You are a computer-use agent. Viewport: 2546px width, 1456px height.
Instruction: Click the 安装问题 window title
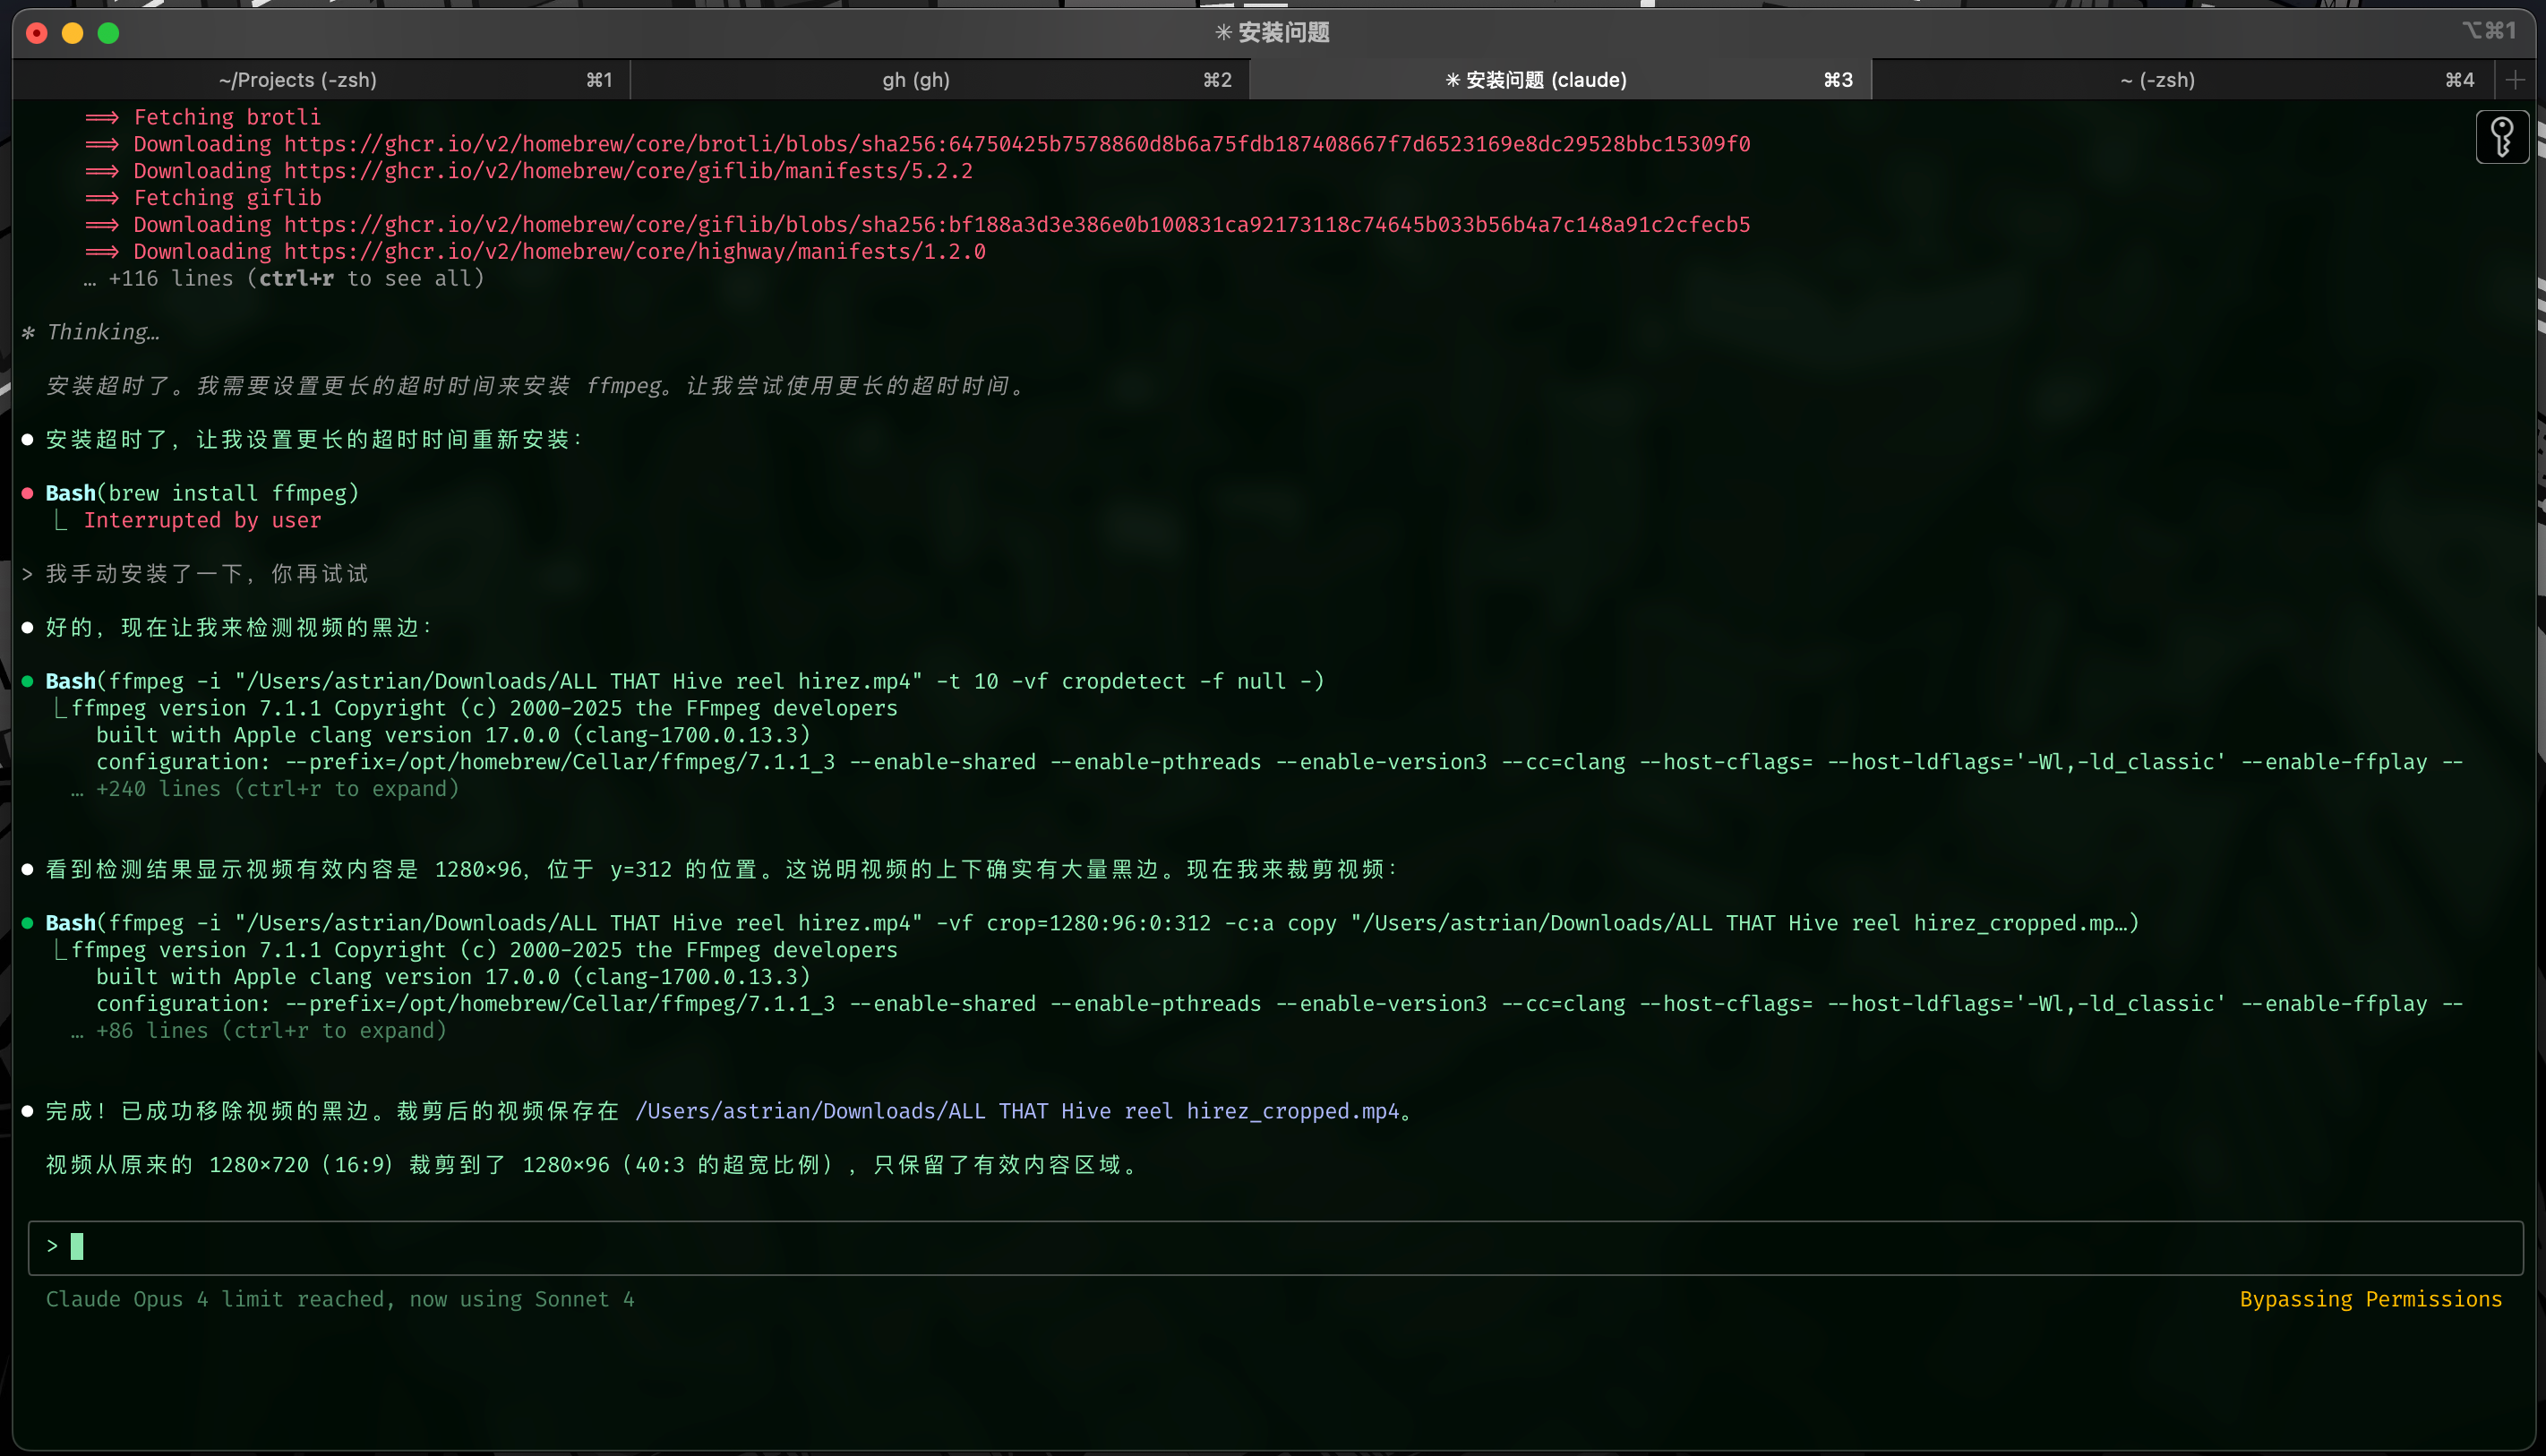(1272, 33)
